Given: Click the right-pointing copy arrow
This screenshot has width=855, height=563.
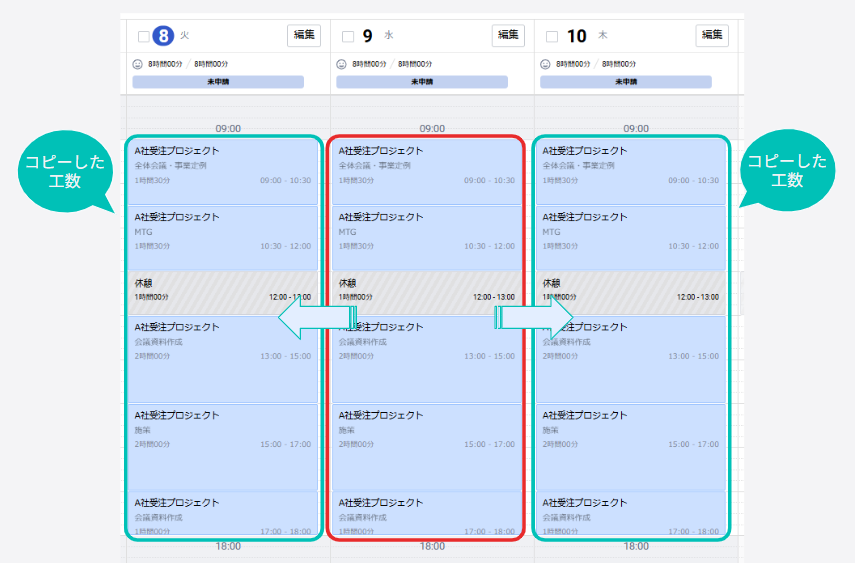Looking at the screenshot, I should pyautogui.click(x=533, y=317).
